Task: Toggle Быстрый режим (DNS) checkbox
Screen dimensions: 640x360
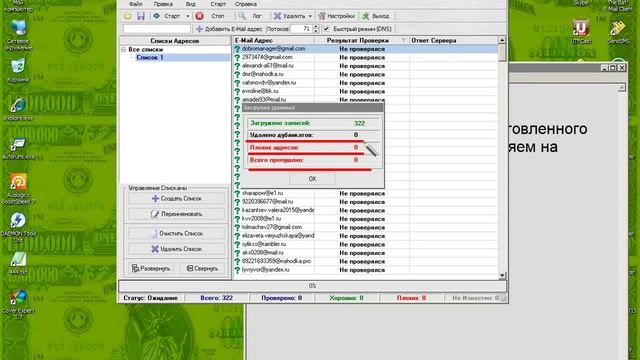Action: 326,29
